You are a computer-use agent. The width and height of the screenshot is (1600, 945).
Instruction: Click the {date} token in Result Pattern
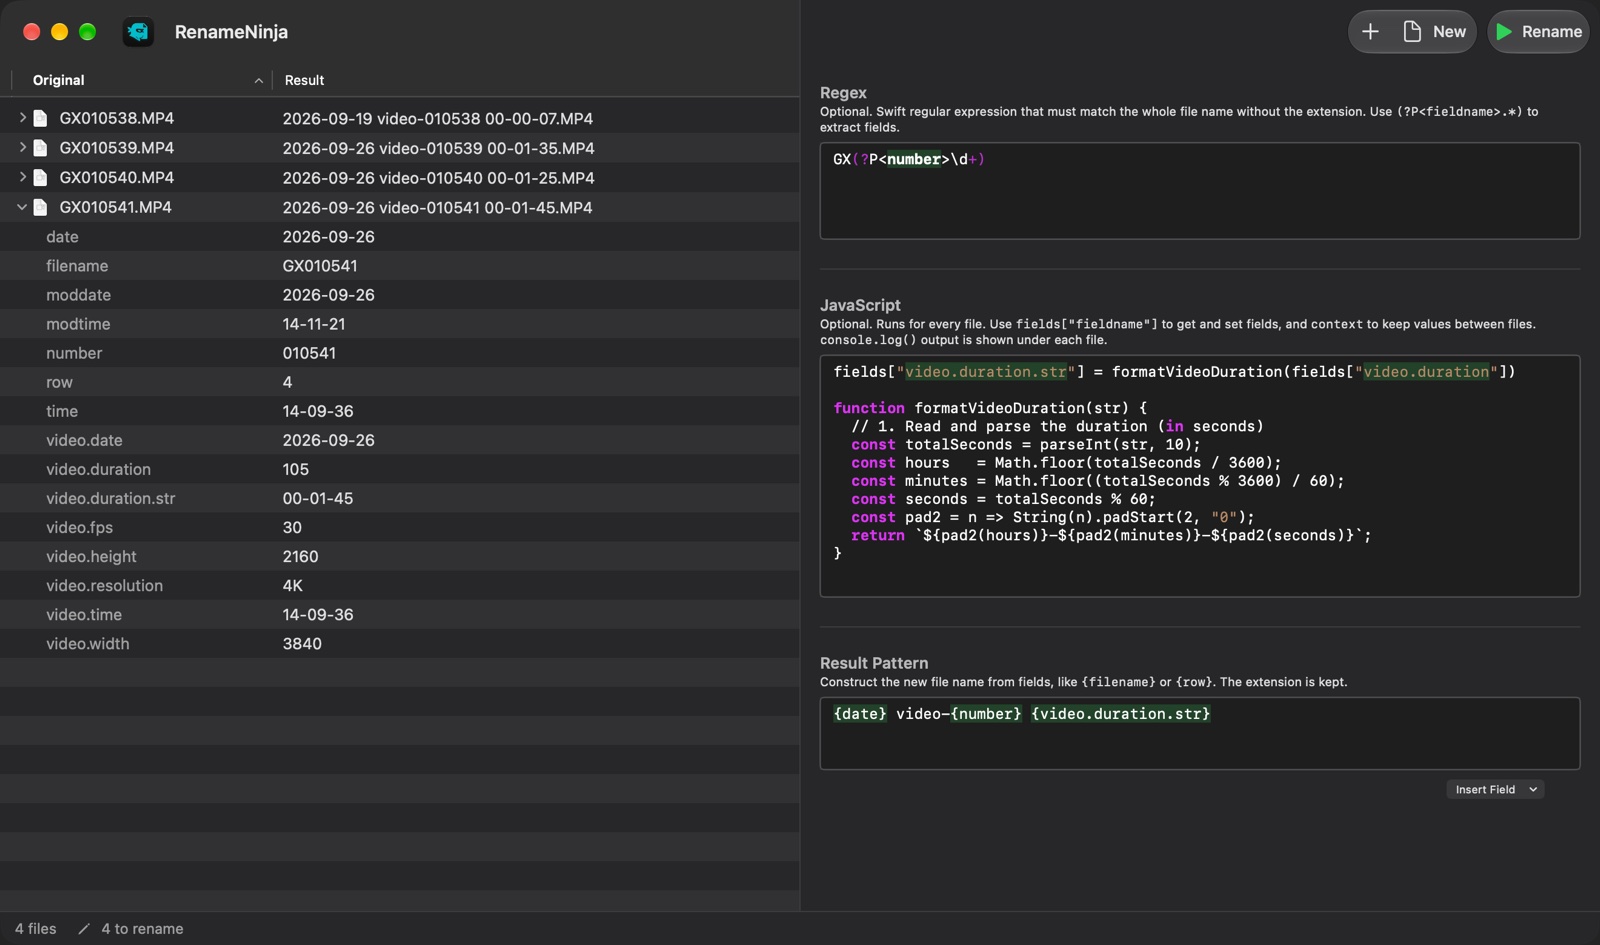(860, 713)
